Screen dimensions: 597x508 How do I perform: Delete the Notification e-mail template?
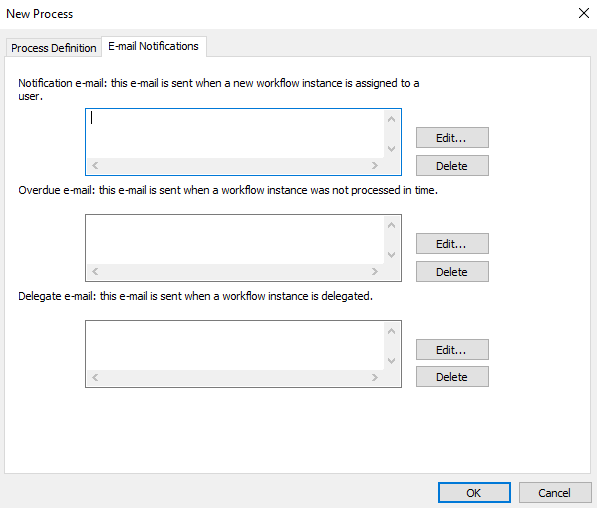coord(452,166)
